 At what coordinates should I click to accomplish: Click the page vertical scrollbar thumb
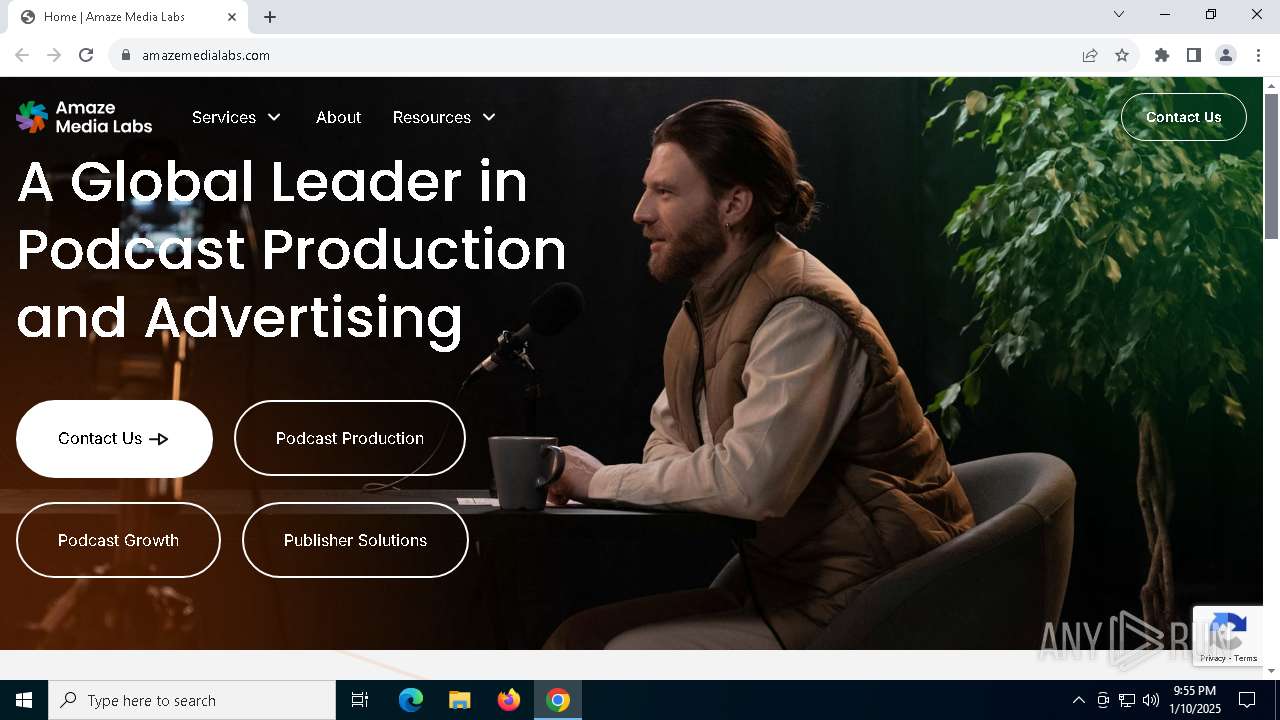click(1272, 166)
